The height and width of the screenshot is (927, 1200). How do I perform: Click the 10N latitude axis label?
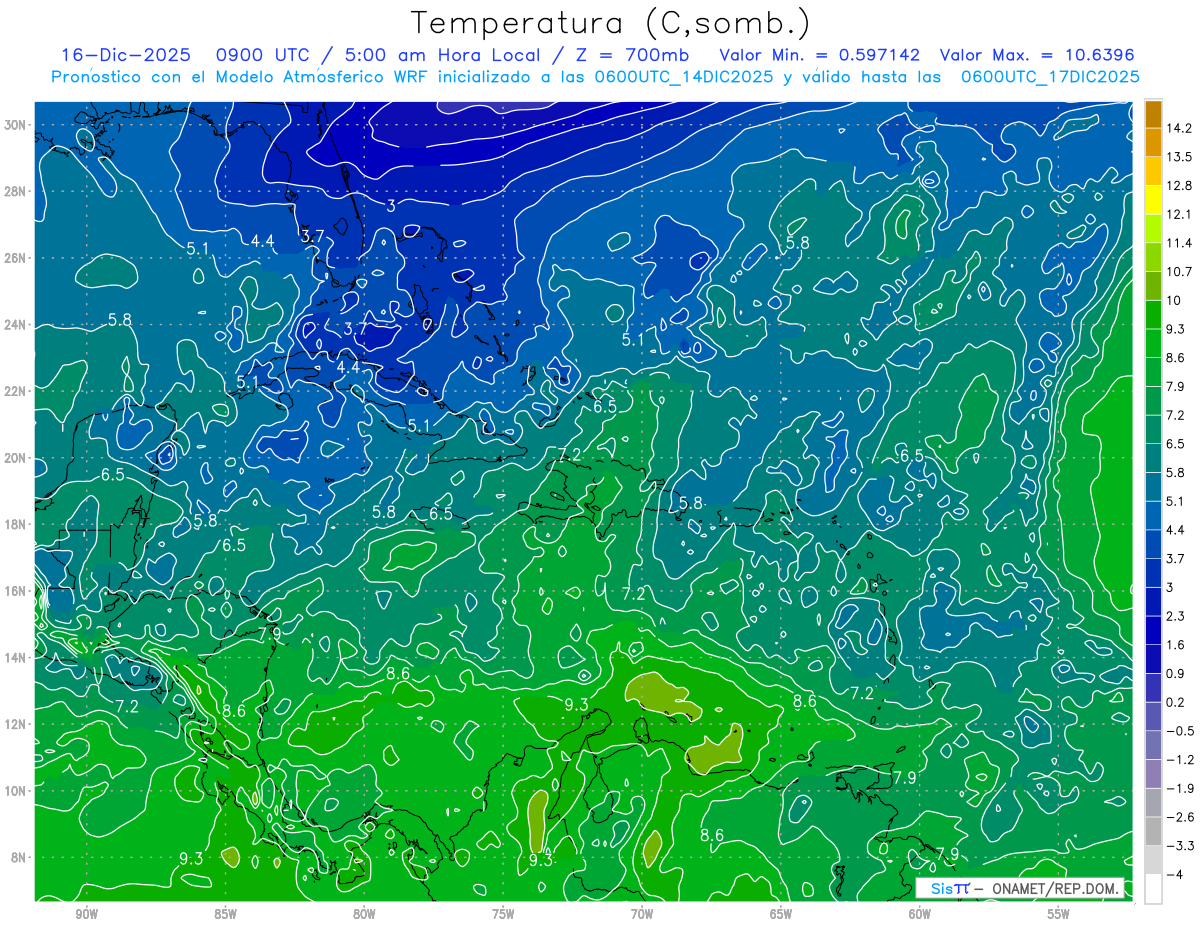(x=15, y=790)
